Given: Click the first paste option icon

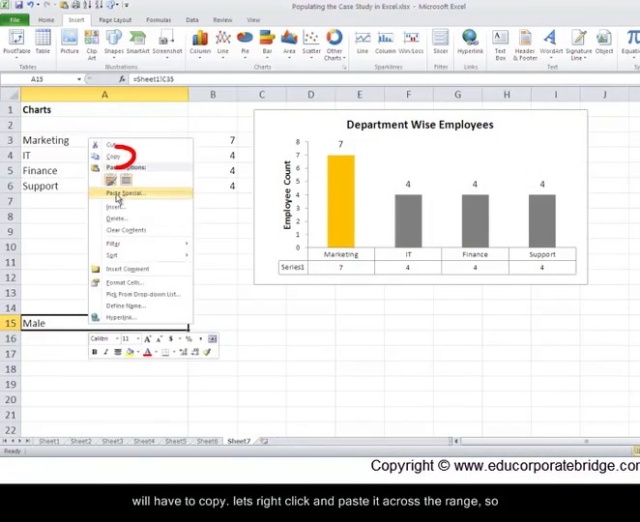Looking at the screenshot, I should pos(111,180).
